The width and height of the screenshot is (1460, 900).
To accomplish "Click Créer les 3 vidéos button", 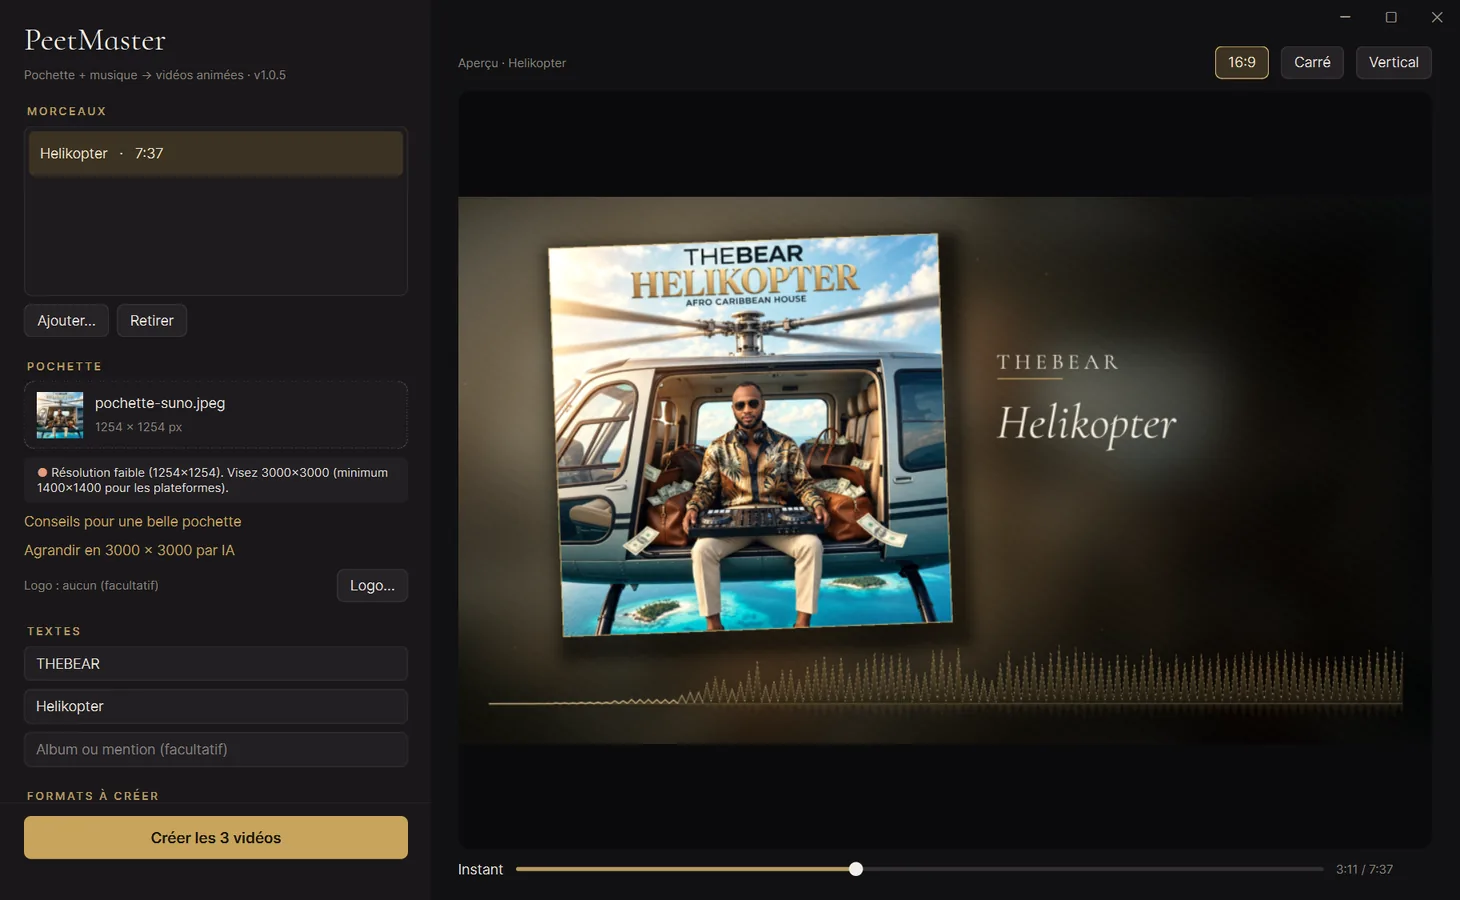I will [216, 838].
